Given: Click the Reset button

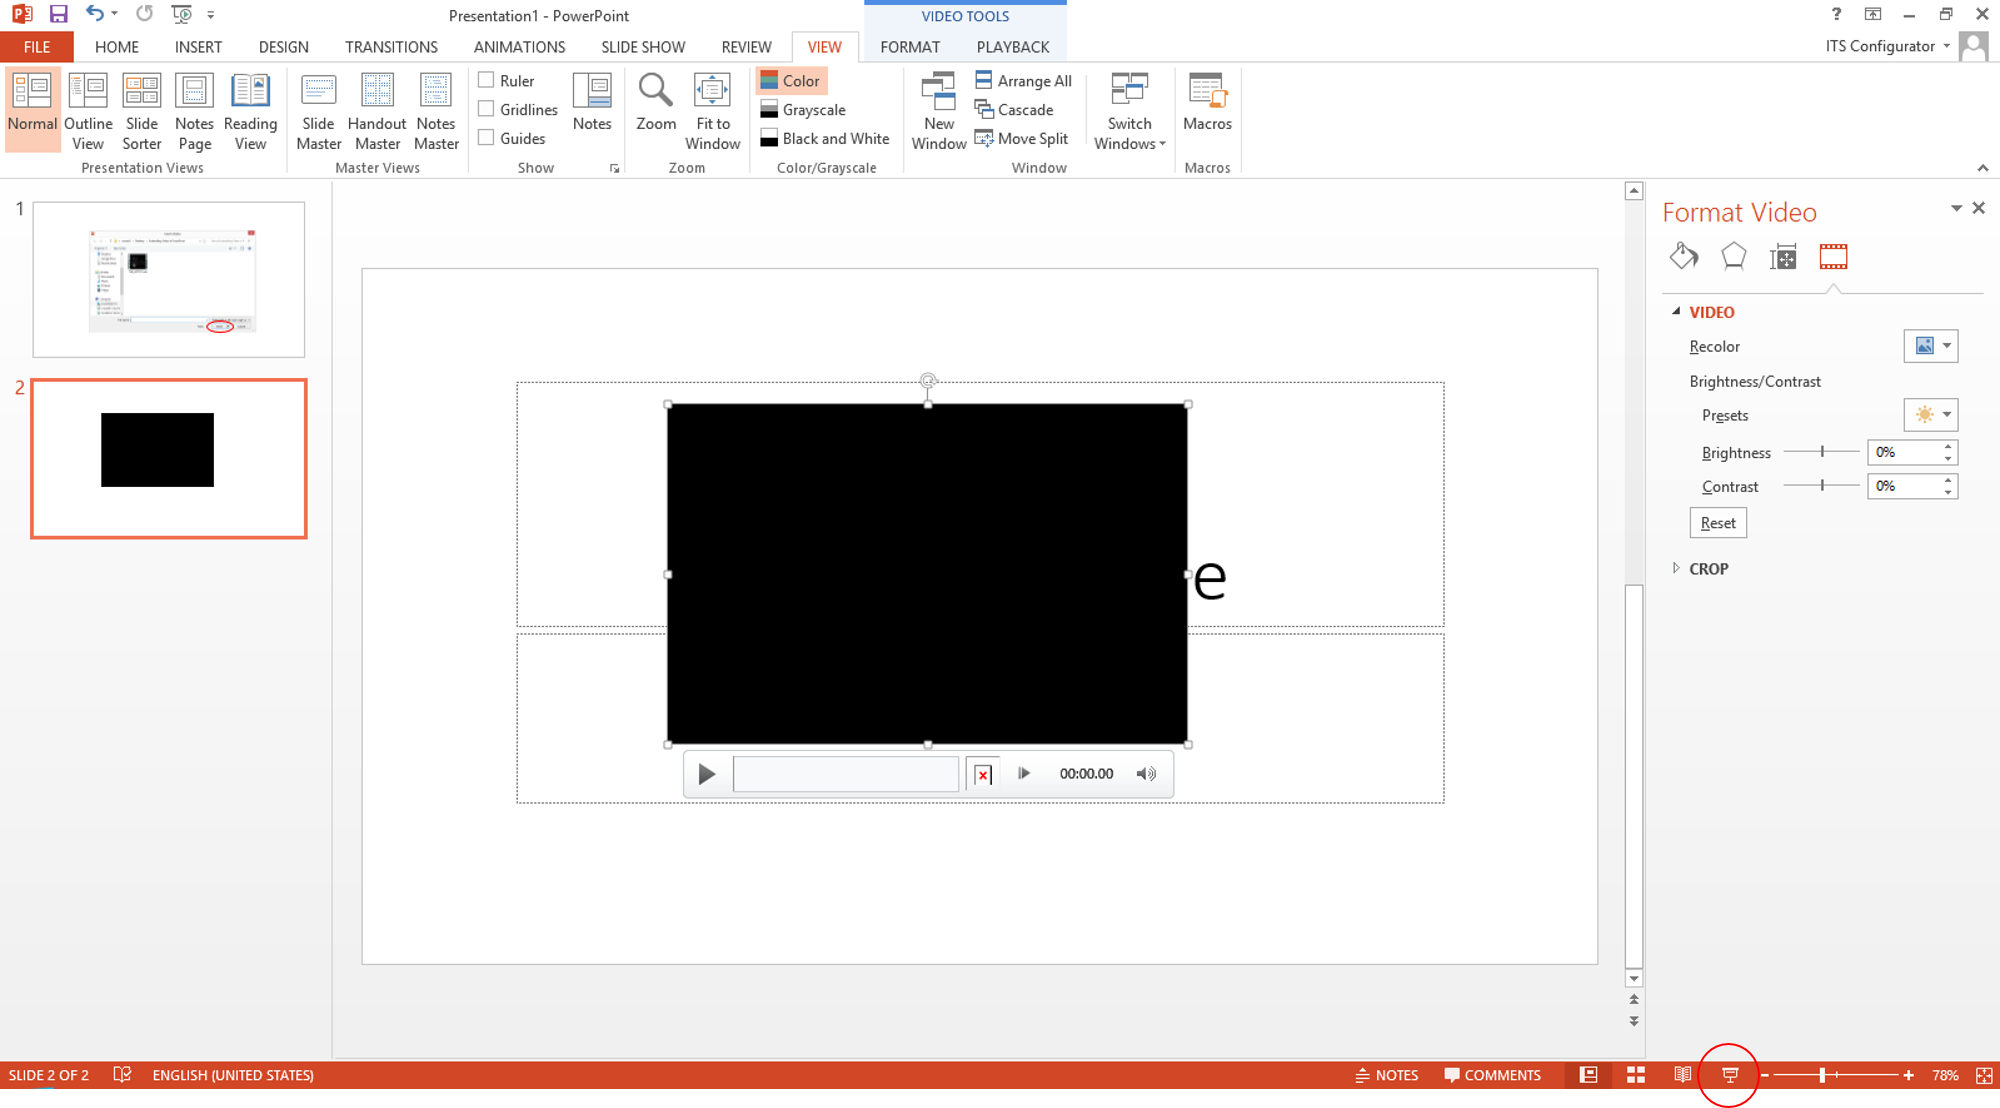Looking at the screenshot, I should point(1718,523).
